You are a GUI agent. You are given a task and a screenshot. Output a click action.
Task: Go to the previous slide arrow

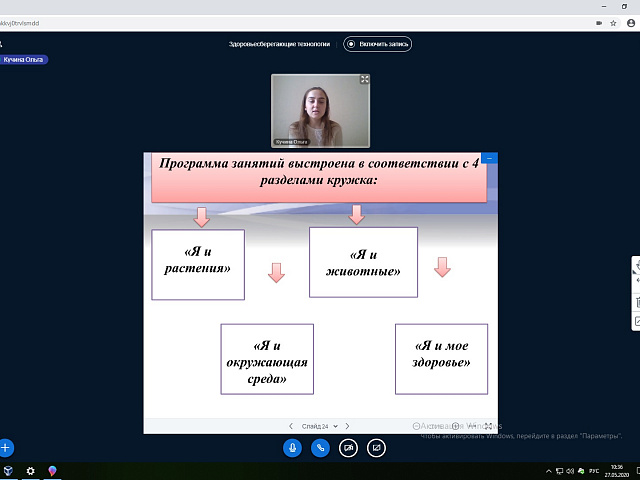click(x=291, y=426)
